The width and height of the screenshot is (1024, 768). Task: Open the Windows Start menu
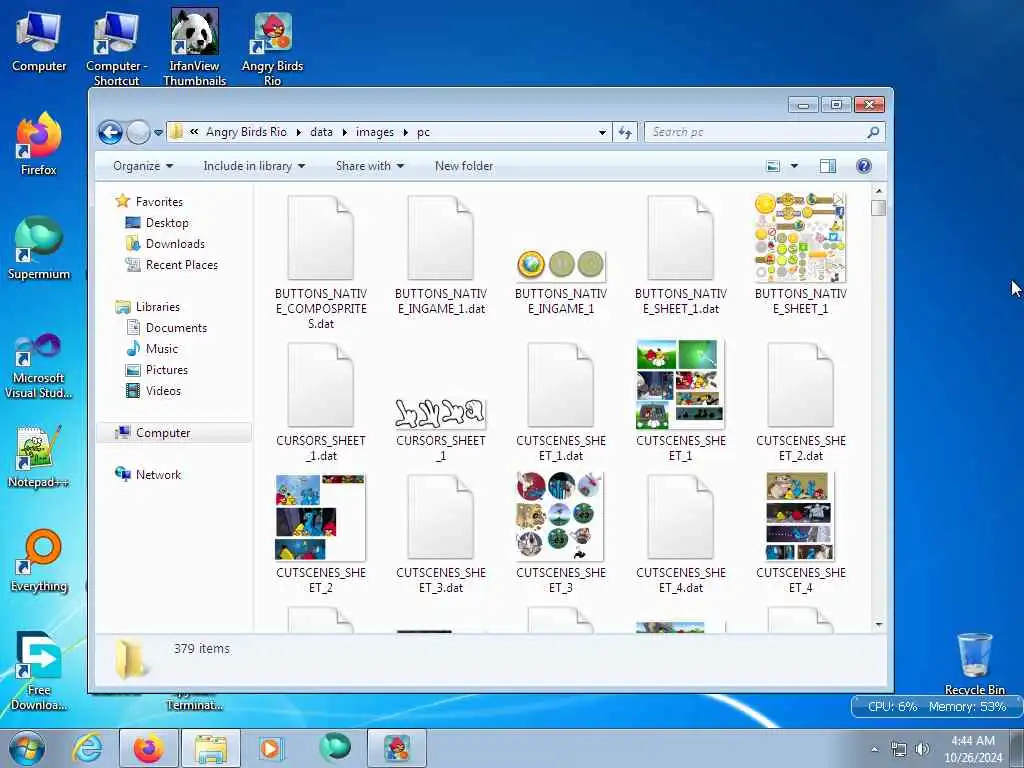pyautogui.click(x=27, y=748)
